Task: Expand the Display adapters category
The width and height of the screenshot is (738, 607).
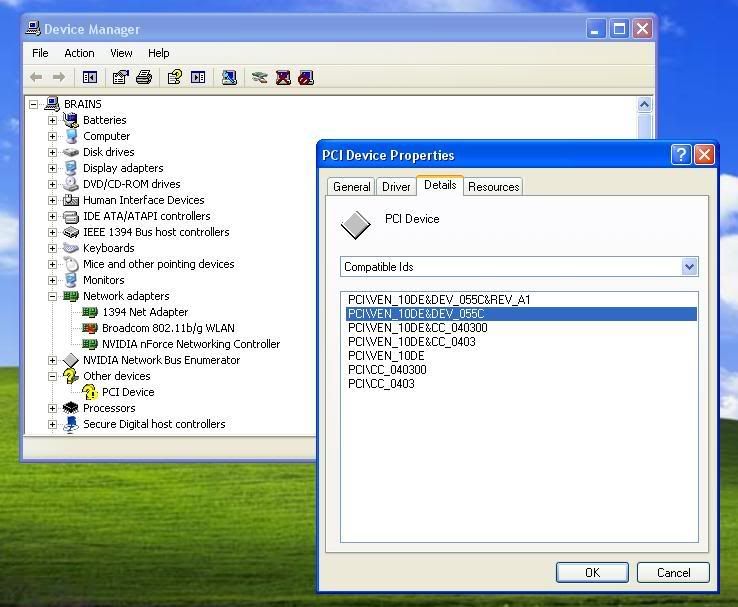Action: (x=52, y=168)
